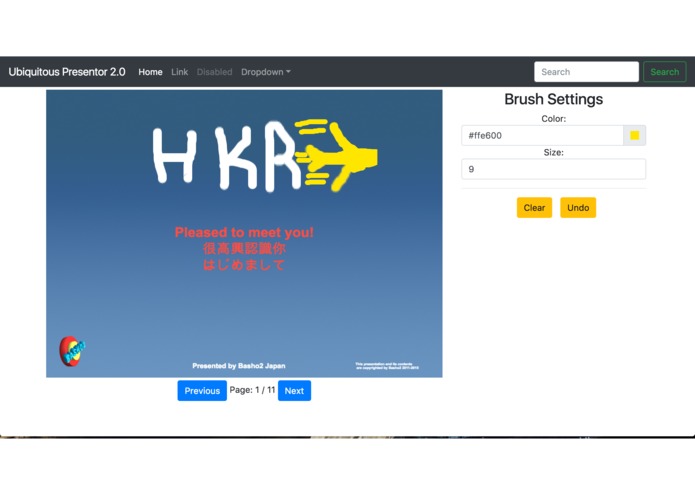The image size is (695, 494).
Task: Click the Ubiquitous Presentor 2.0 brand link
Action: pos(67,72)
